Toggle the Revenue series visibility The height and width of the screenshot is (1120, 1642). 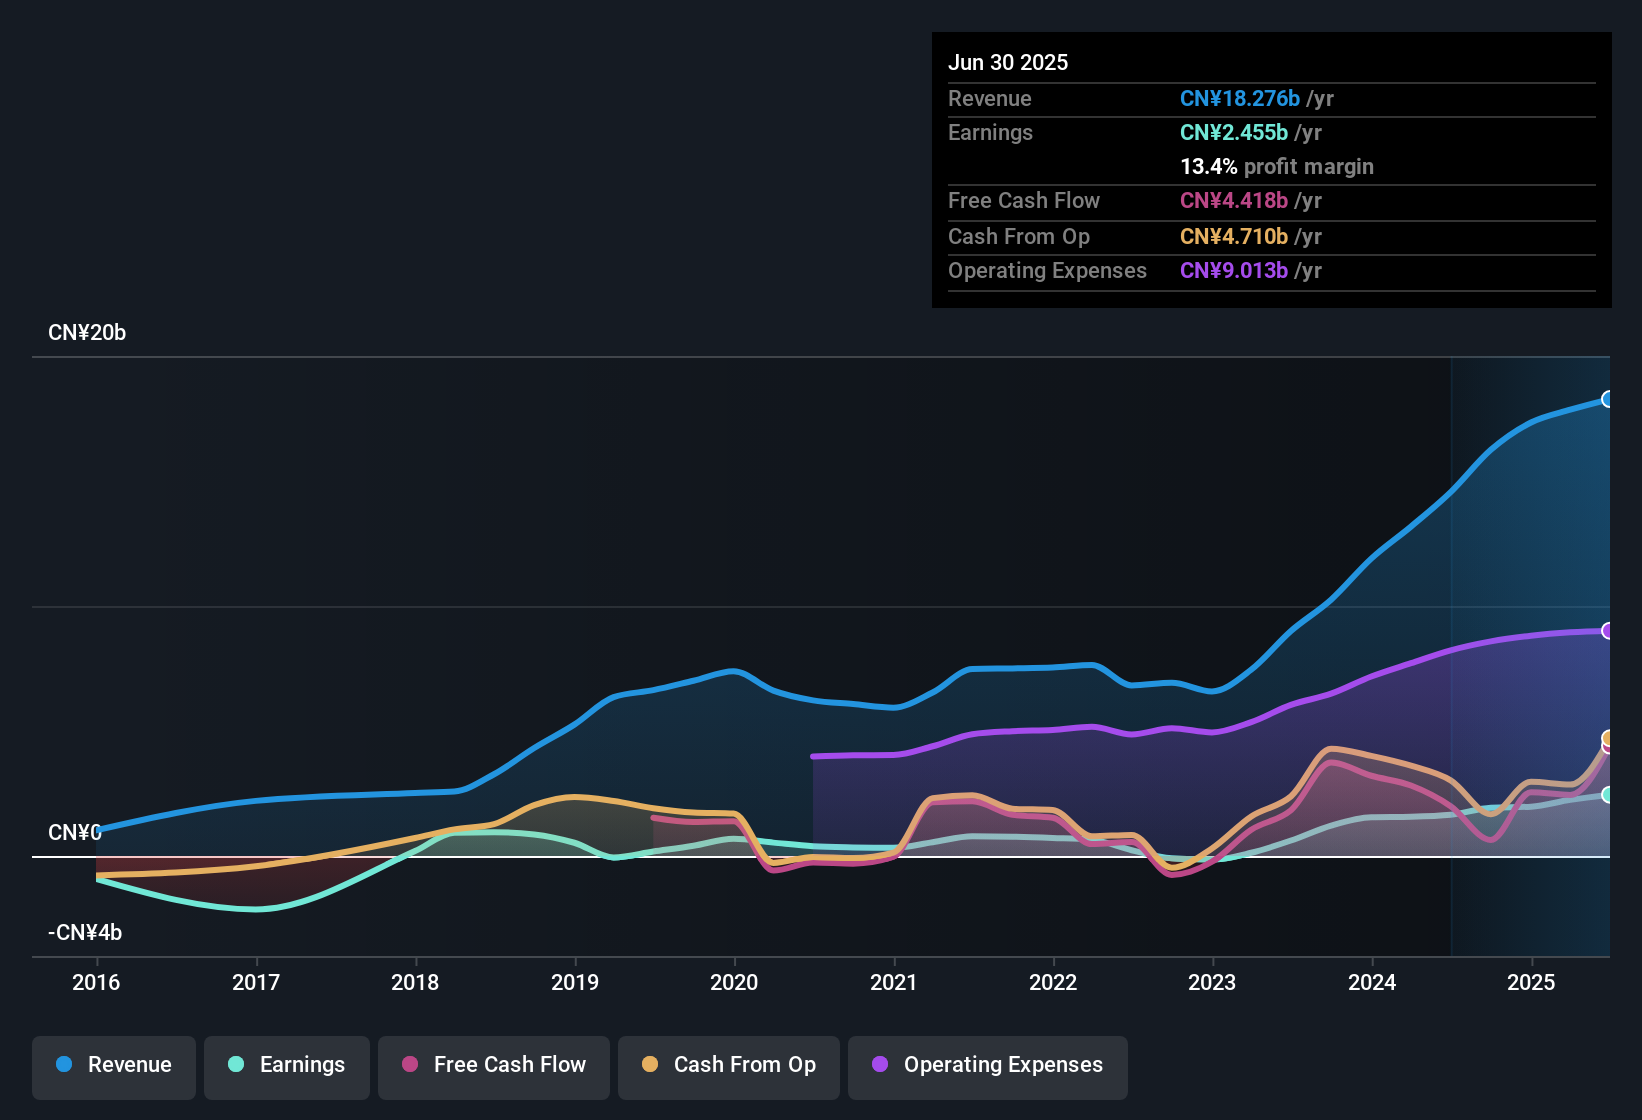[x=113, y=1065]
